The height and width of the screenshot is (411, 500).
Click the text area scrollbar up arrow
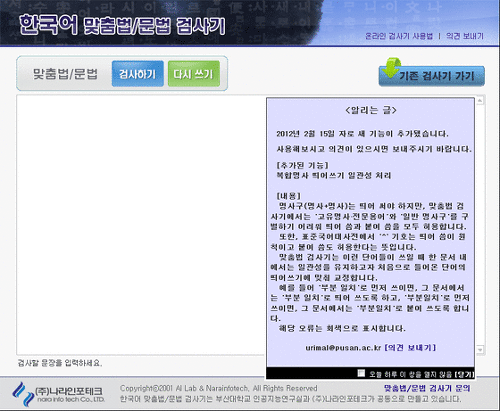click(x=480, y=100)
